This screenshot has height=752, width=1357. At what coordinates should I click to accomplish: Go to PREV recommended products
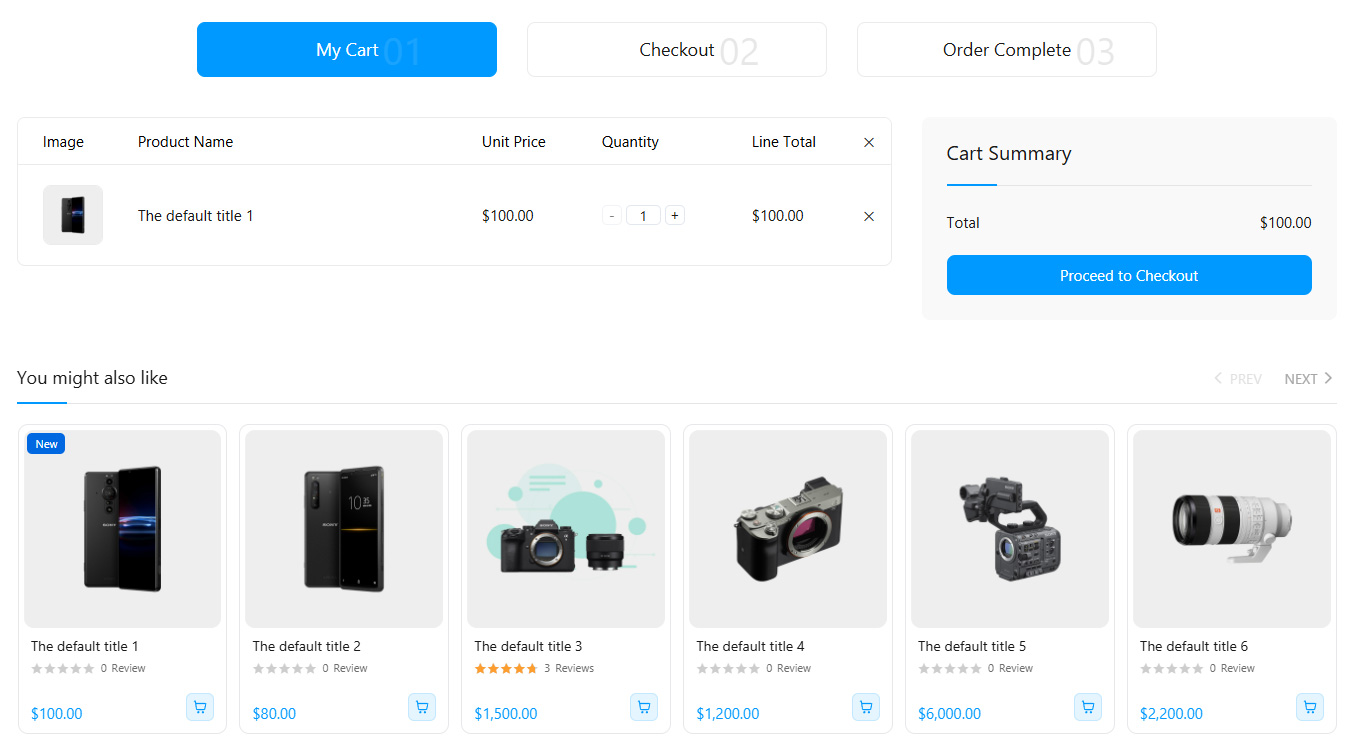pyautogui.click(x=1238, y=379)
